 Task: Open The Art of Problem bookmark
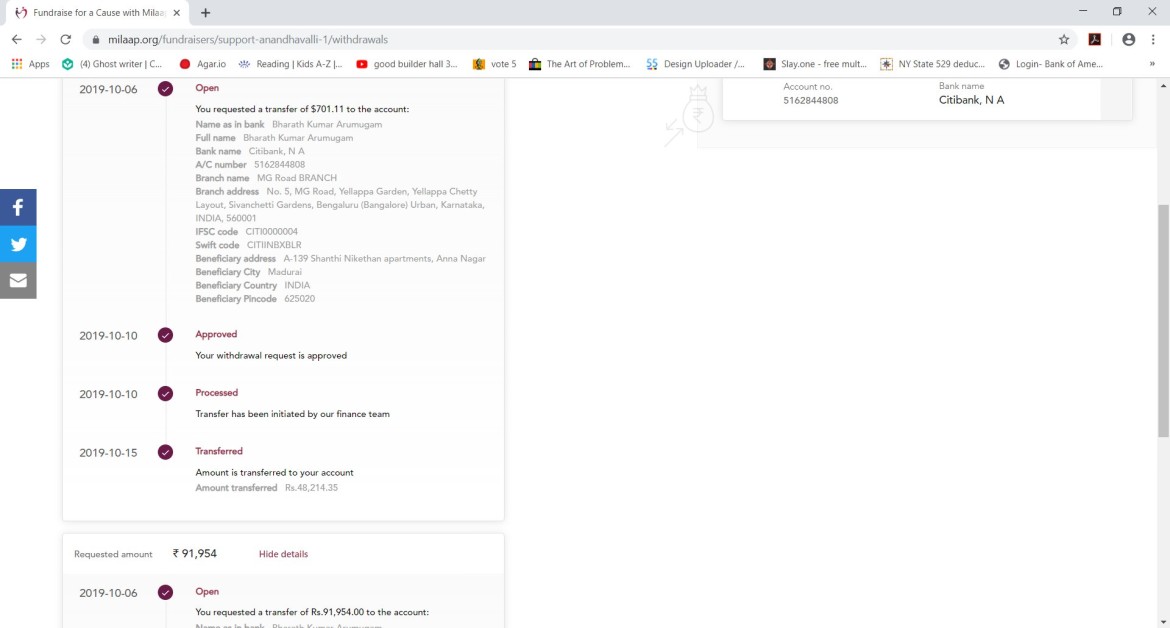tap(580, 64)
